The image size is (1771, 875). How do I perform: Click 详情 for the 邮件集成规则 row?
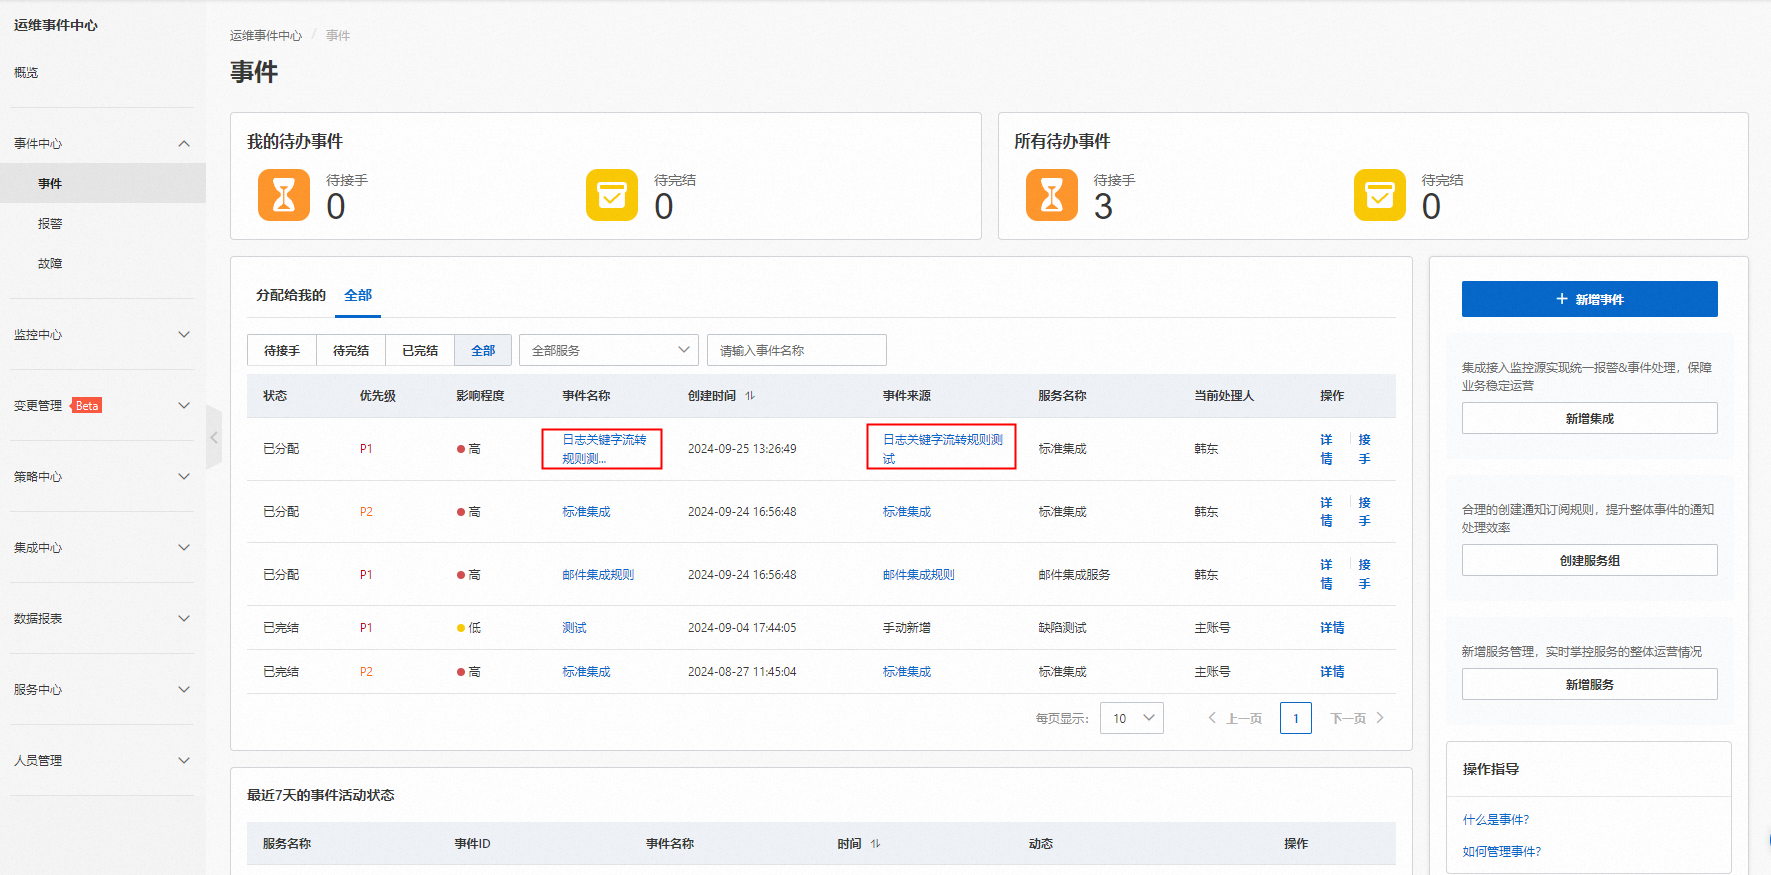tap(1326, 574)
